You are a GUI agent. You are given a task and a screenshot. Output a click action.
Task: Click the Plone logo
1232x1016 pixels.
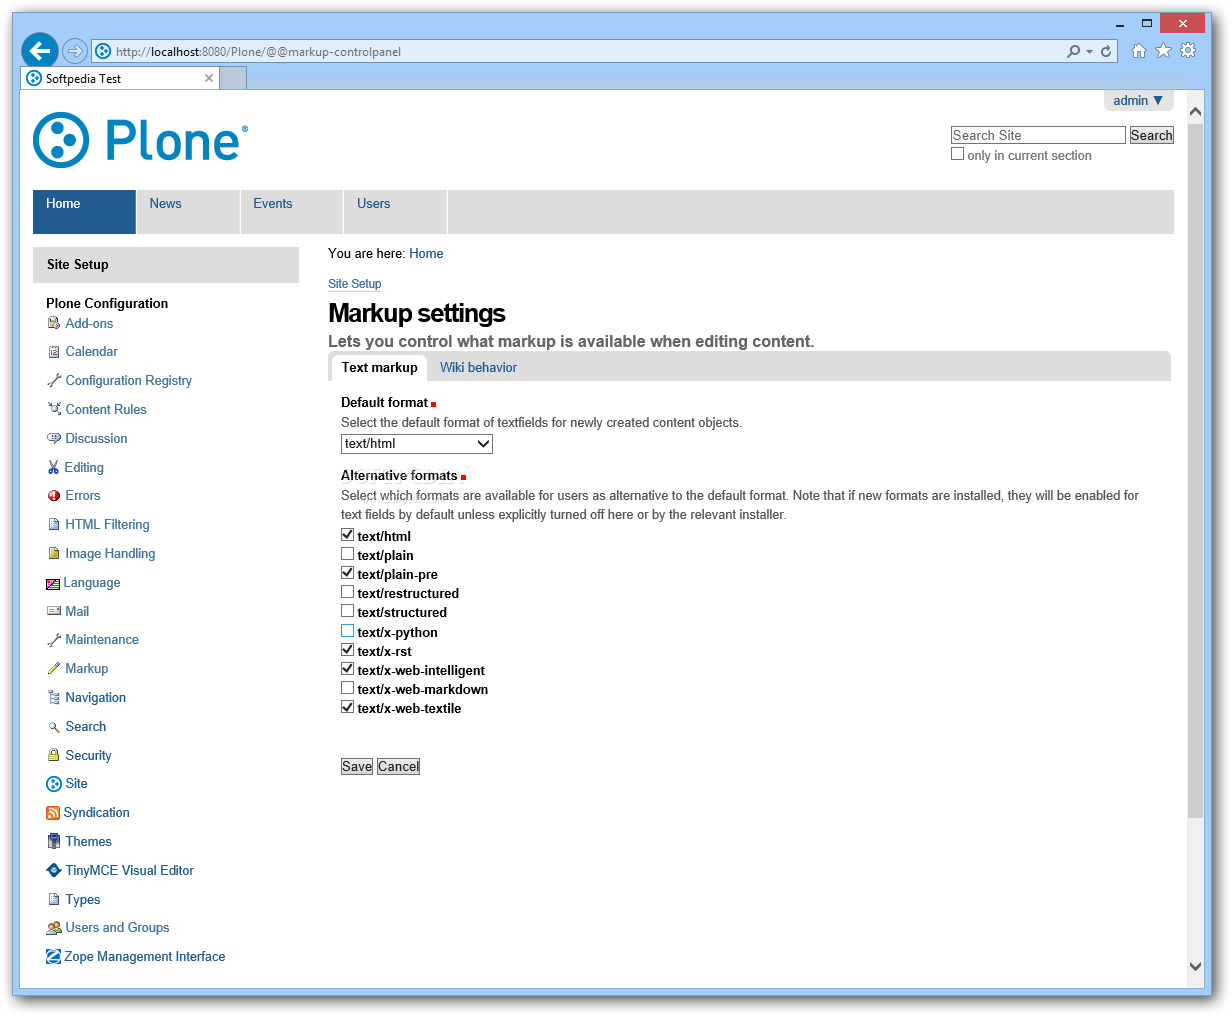140,140
